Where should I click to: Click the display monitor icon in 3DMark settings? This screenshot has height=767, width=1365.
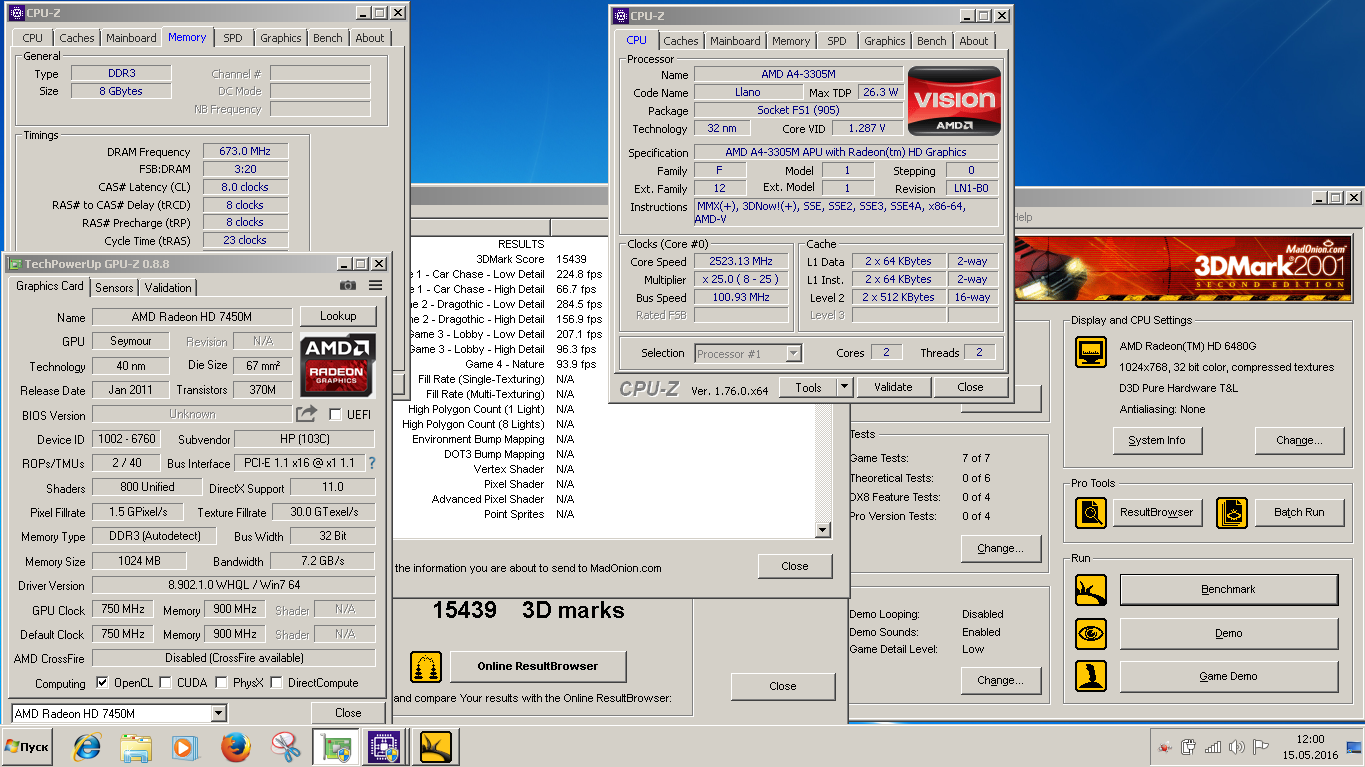[x=1090, y=352]
